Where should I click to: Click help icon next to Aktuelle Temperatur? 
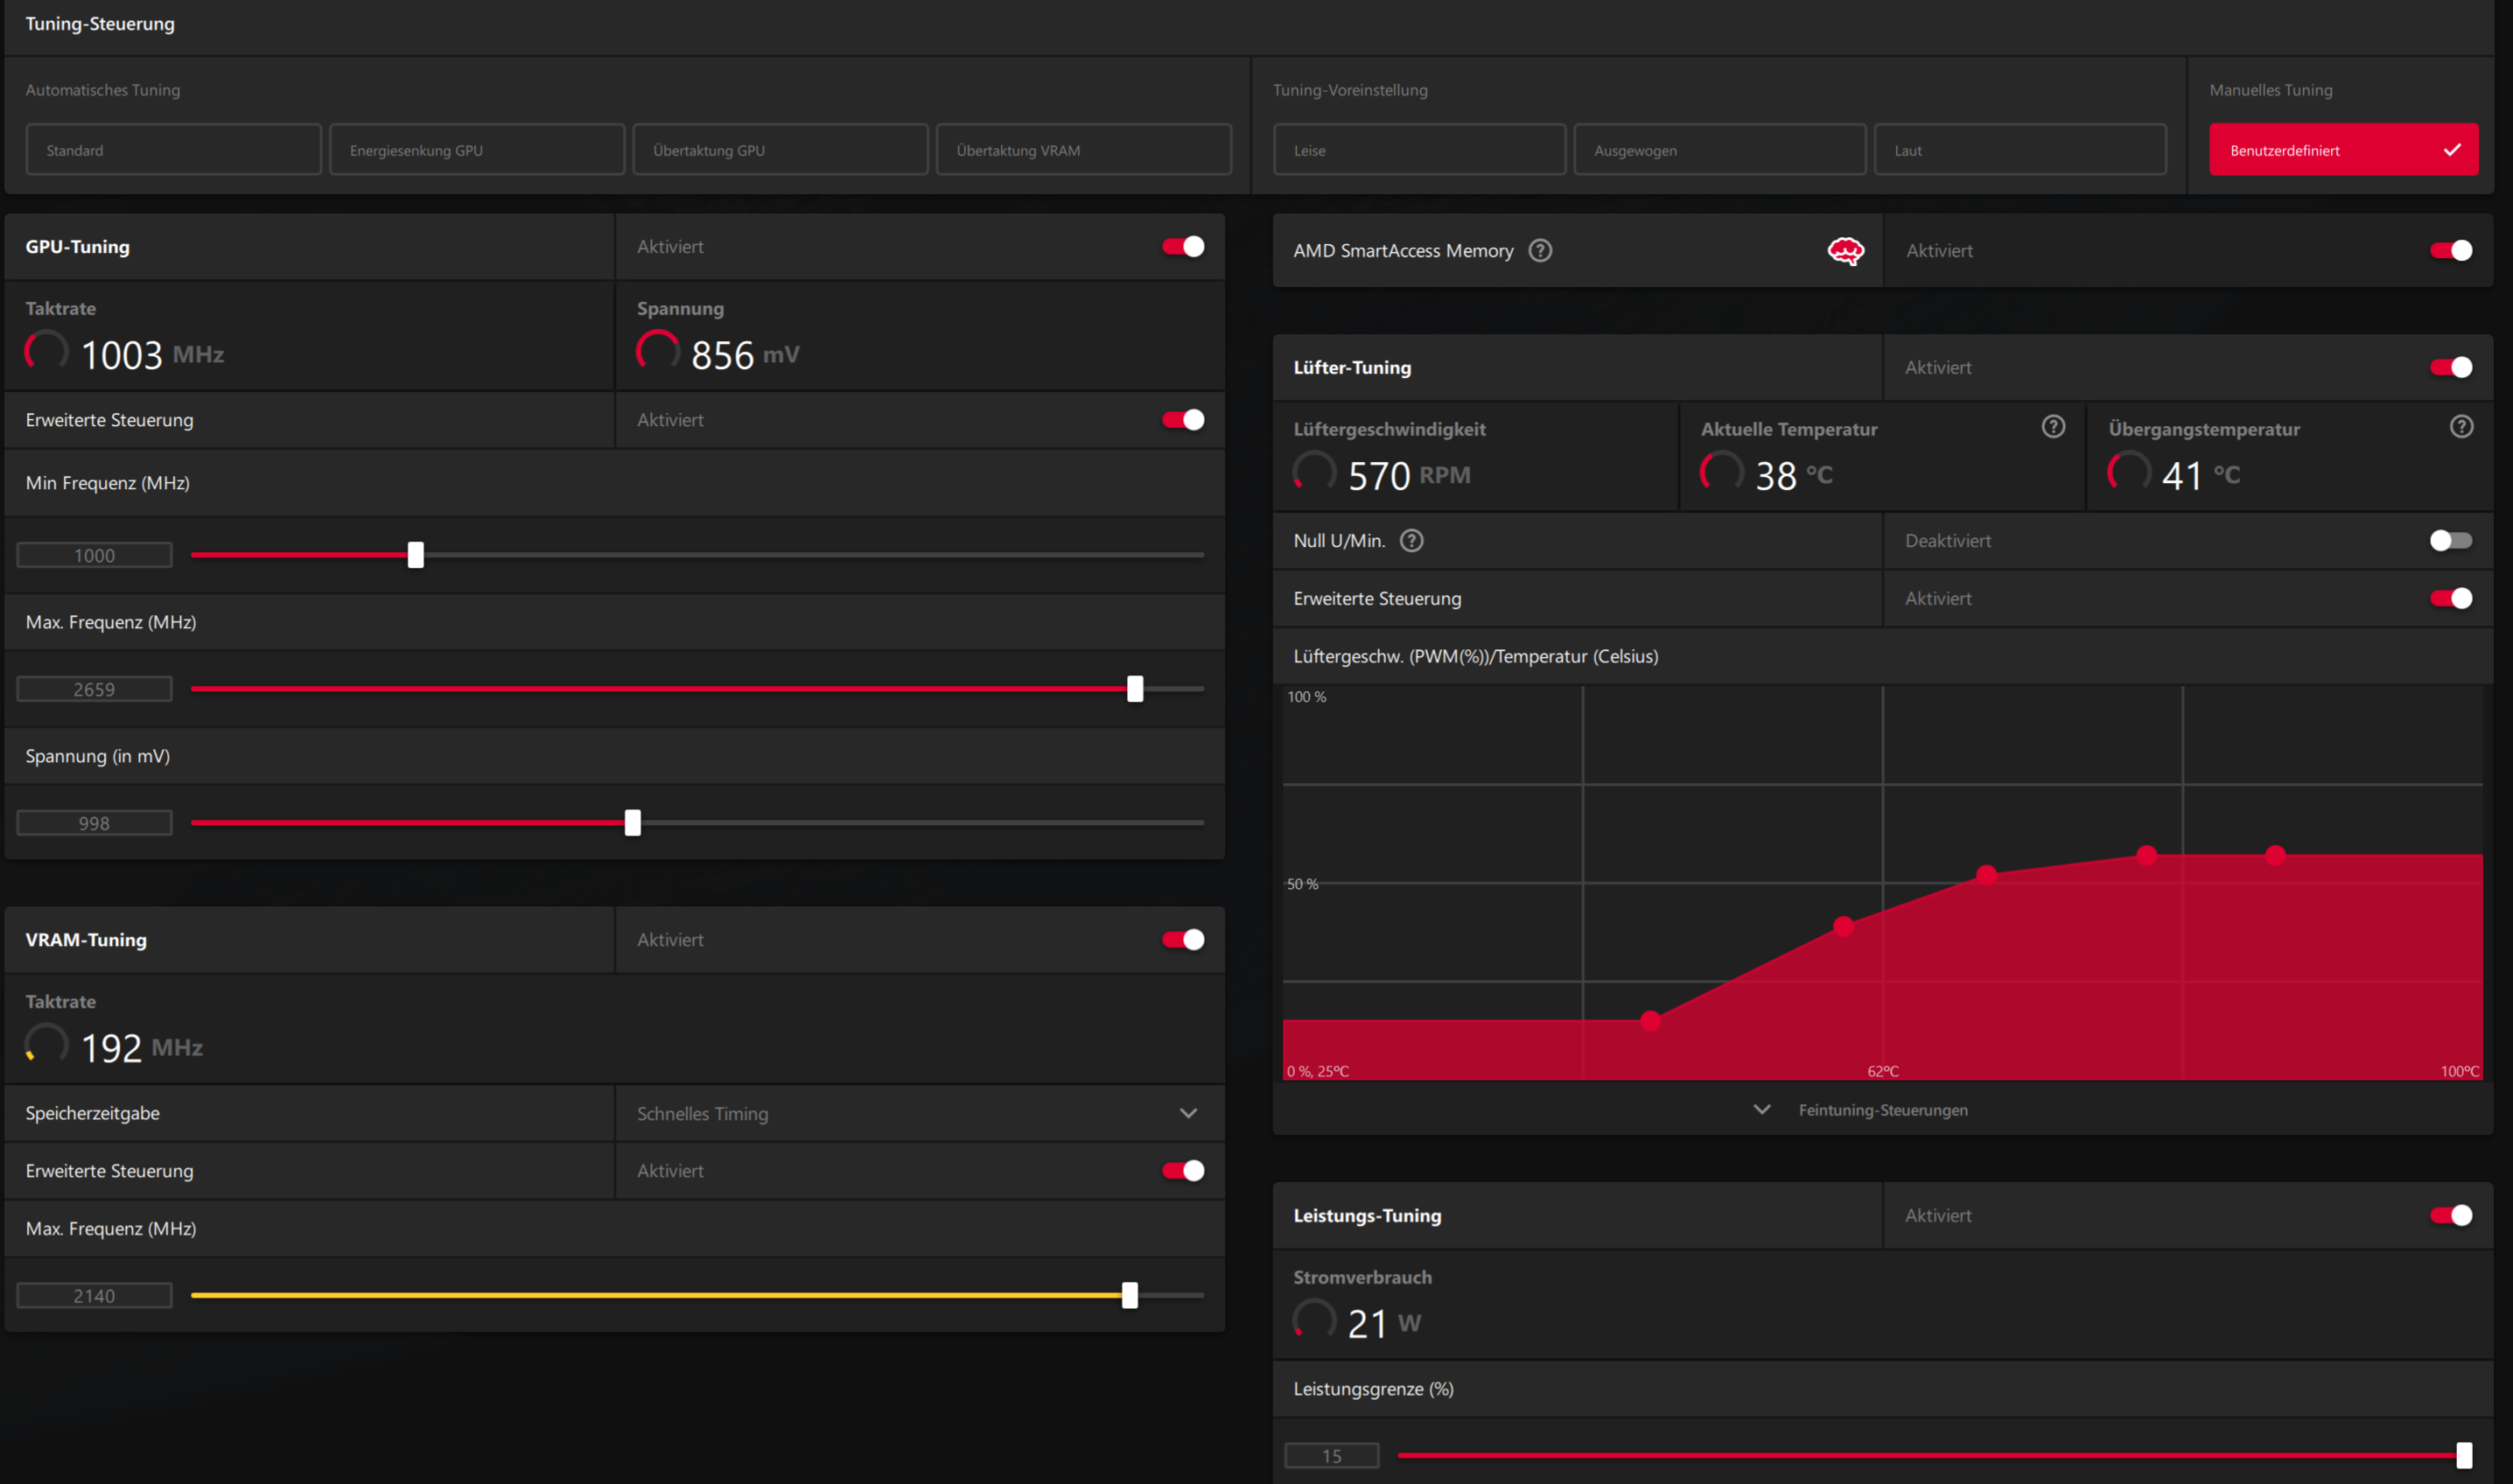[x=2053, y=427]
